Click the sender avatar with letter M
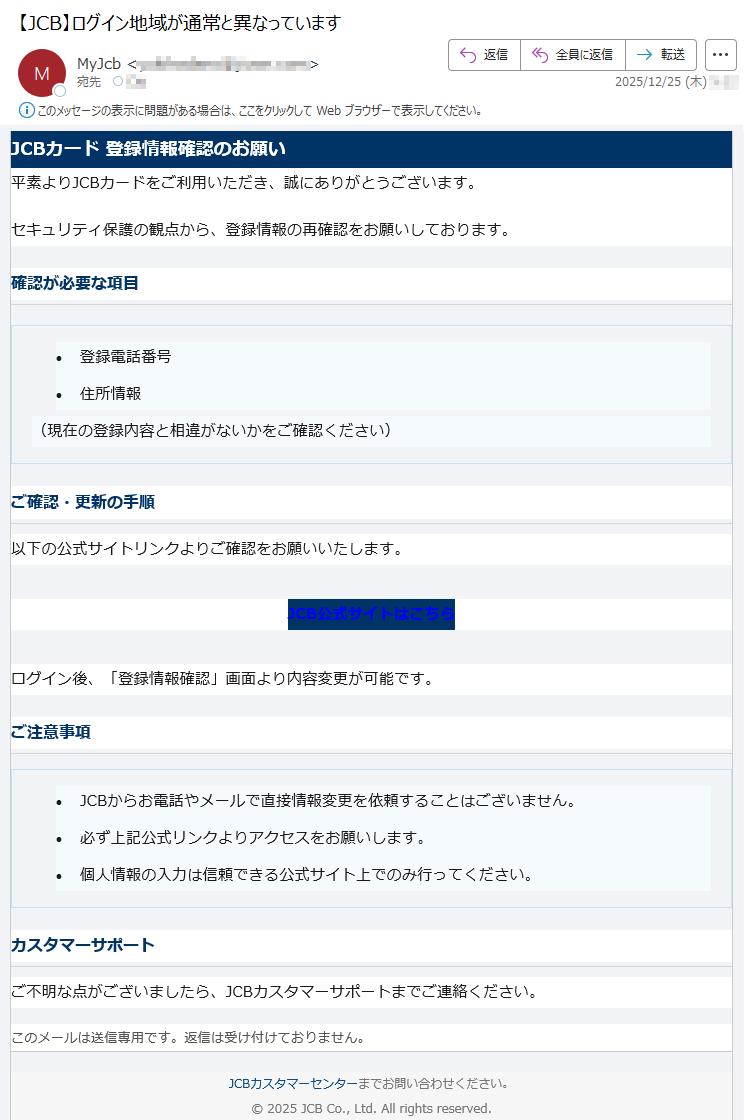Image resolution: width=744 pixels, height=1120 pixels. [x=41, y=72]
